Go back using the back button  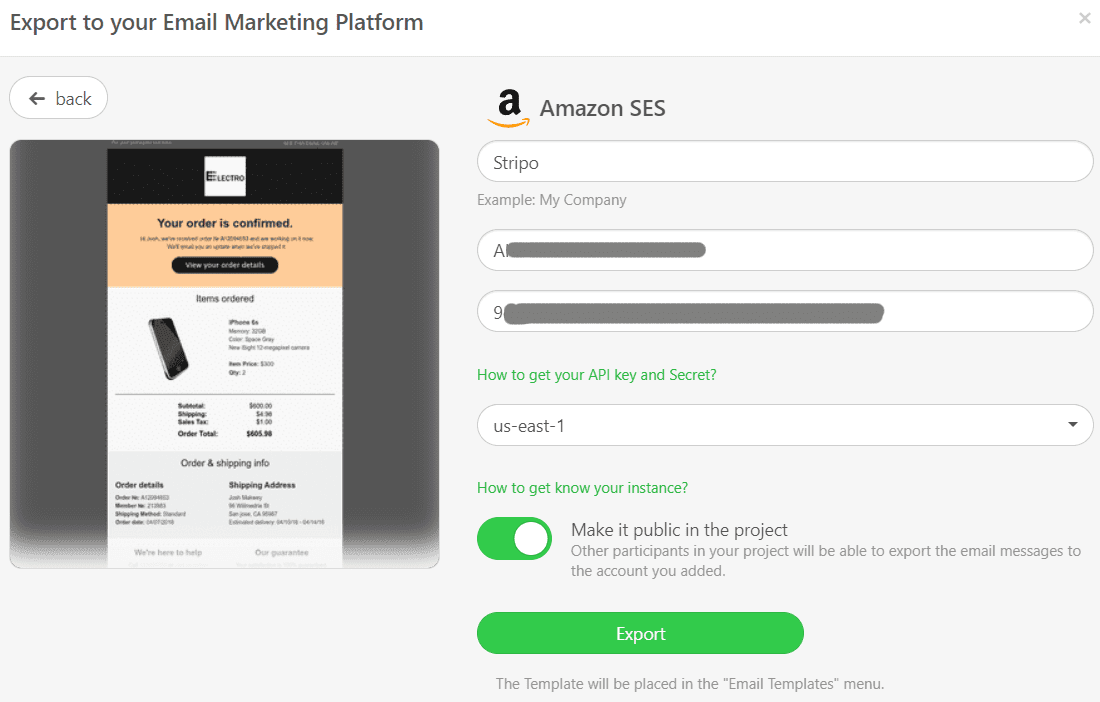click(x=58, y=98)
